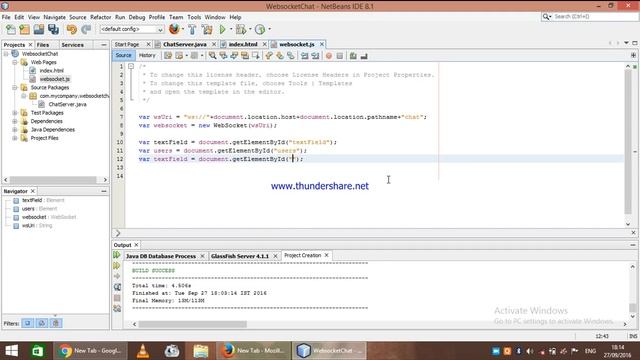Click the Firefox browser selection icon
The width and height of the screenshot is (640, 360).
click(x=174, y=29)
